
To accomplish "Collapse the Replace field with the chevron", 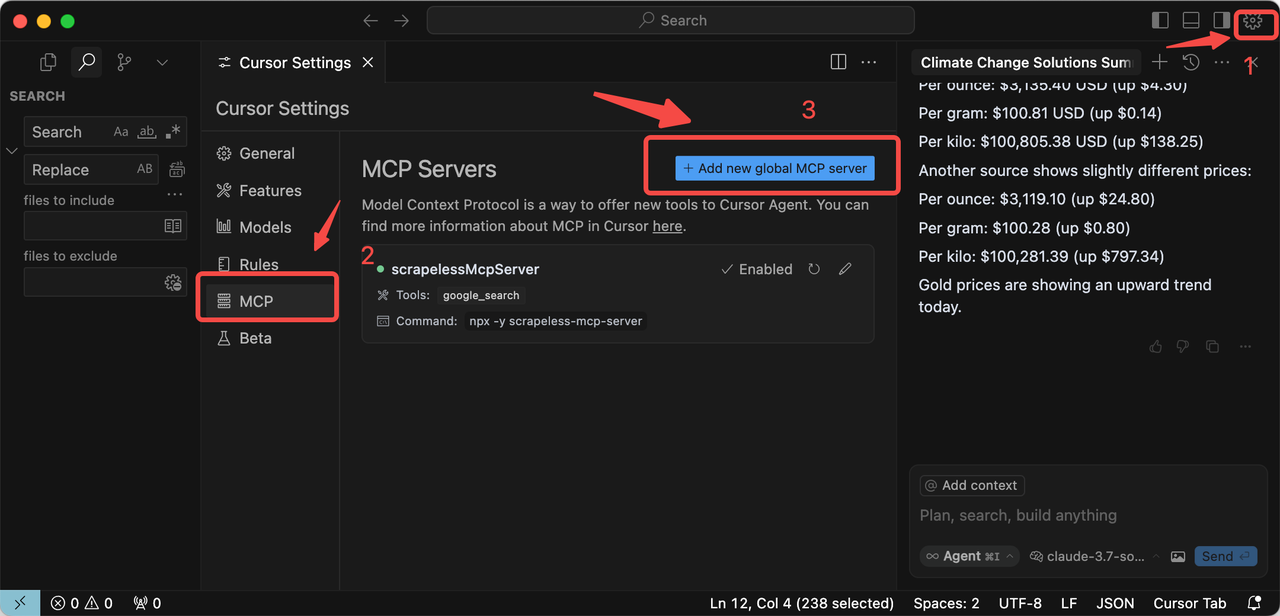I will click(10, 150).
